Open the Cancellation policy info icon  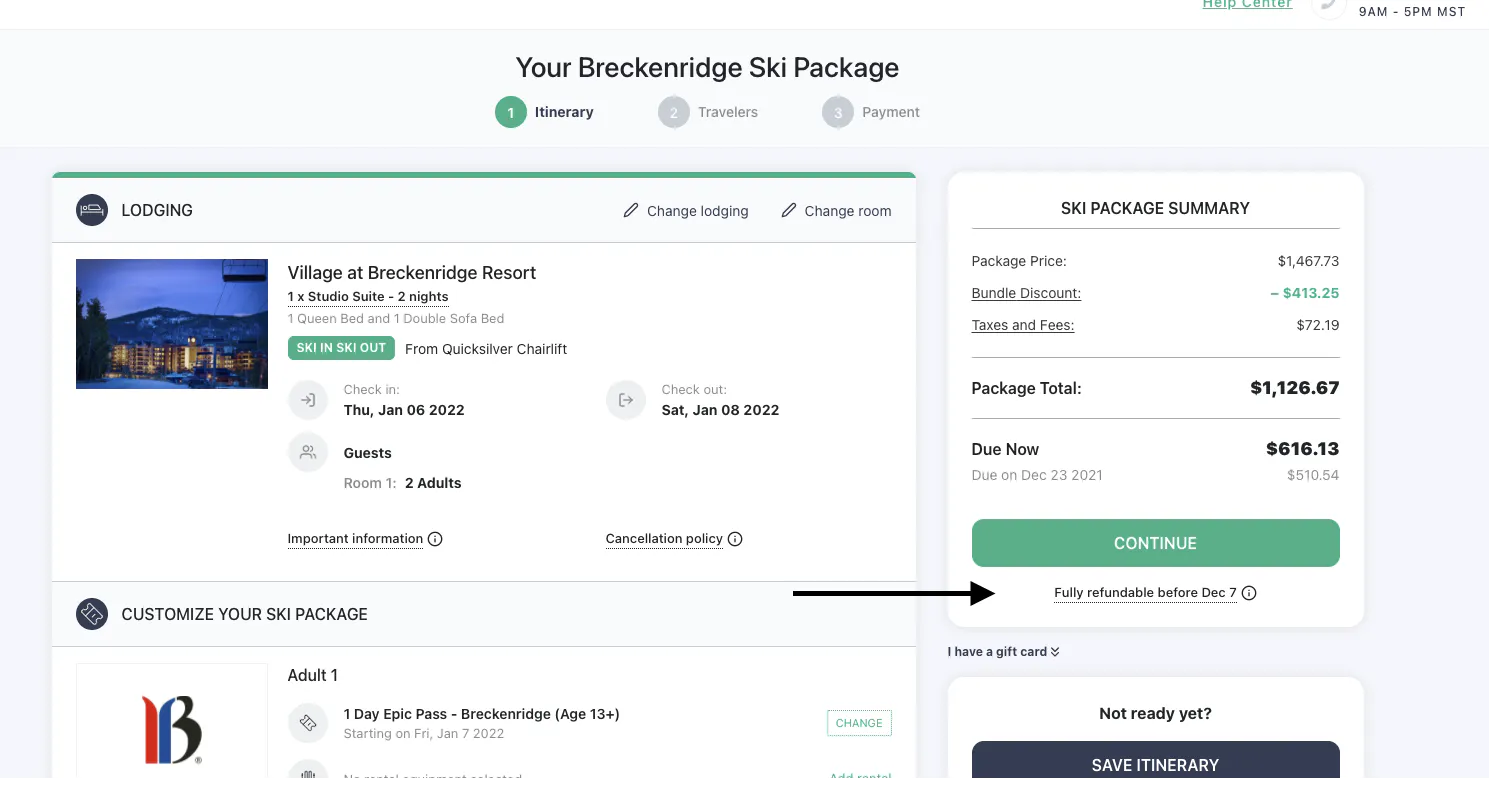[735, 539]
